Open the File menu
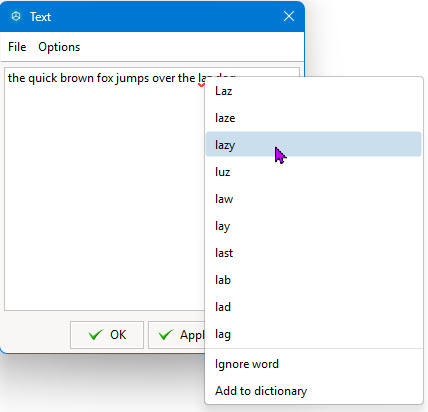 point(17,47)
